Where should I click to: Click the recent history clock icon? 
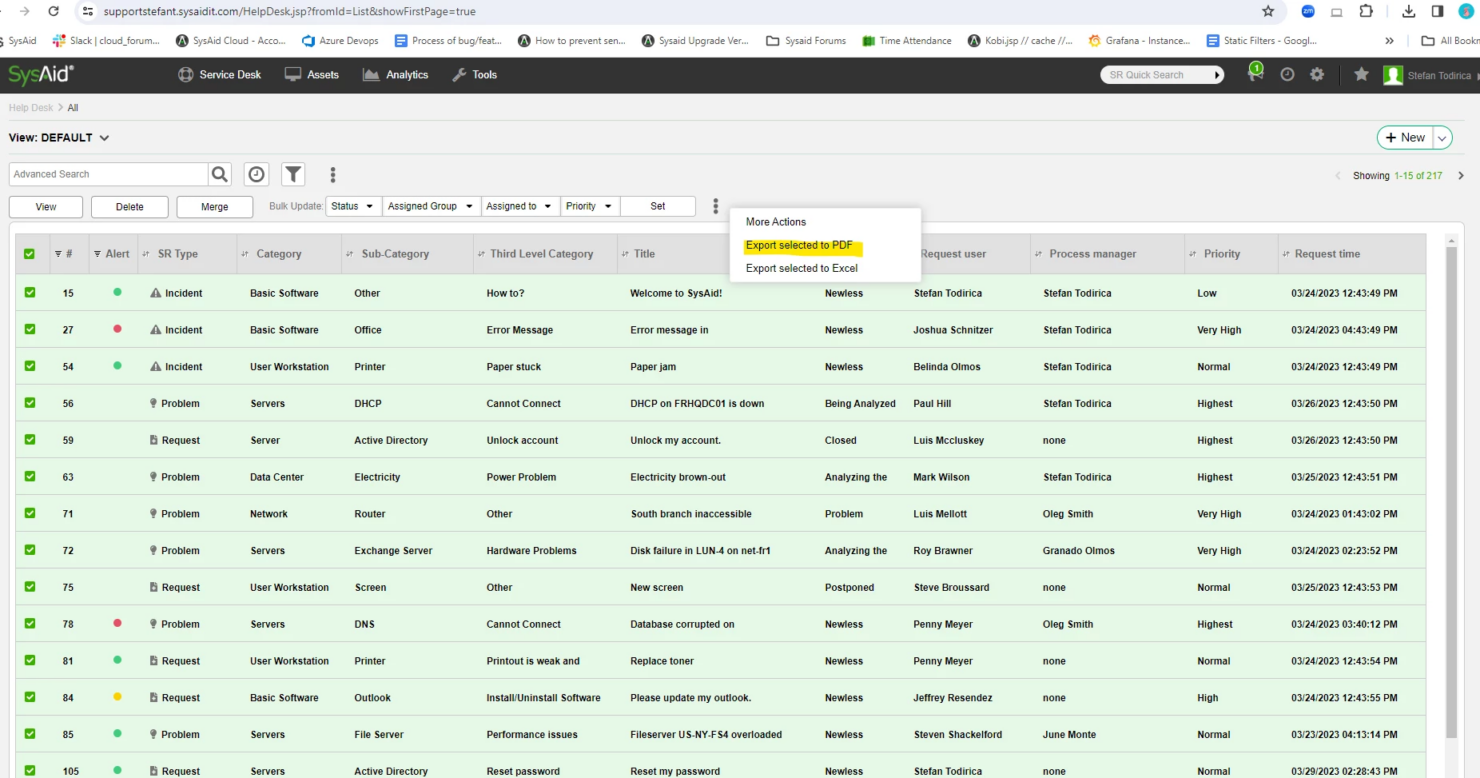pos(256,173)
